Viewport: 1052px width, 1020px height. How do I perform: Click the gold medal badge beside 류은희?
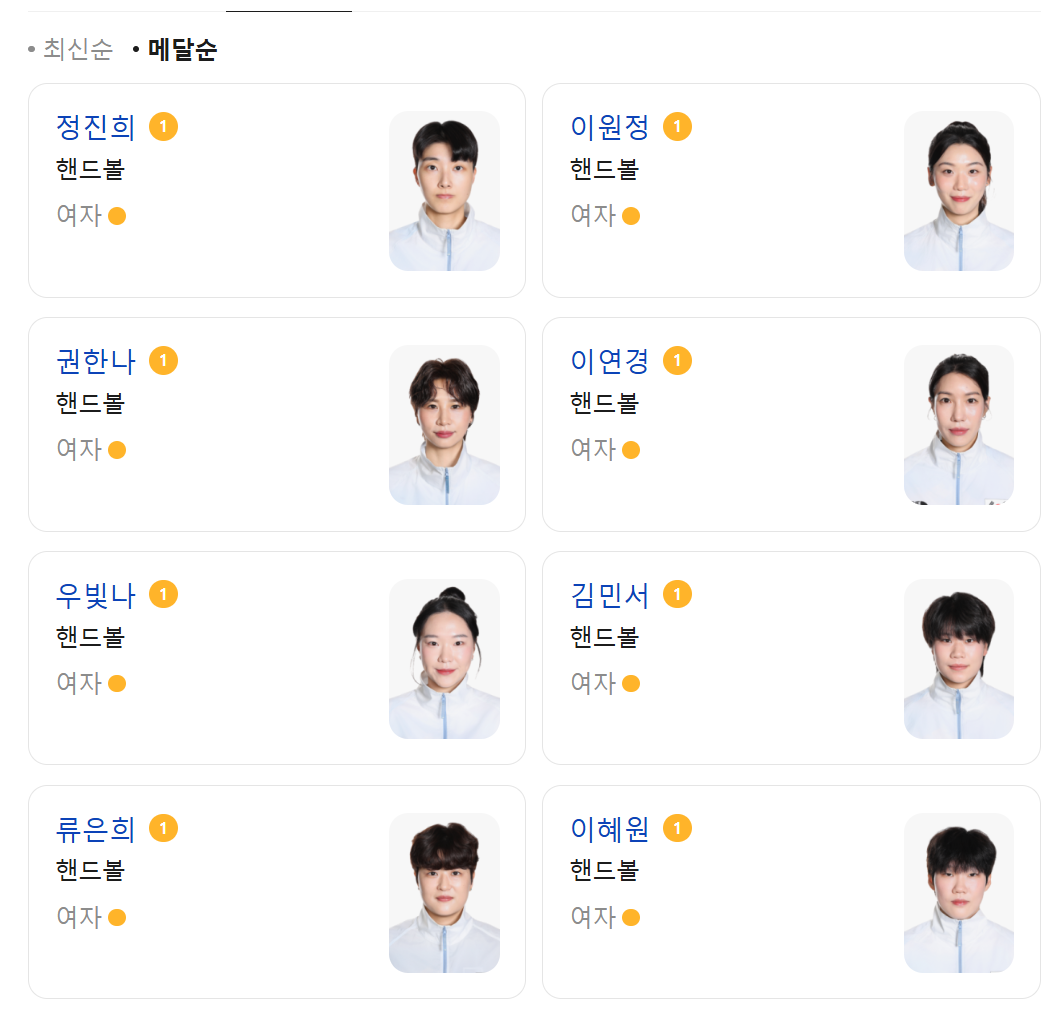coord(163,827)
